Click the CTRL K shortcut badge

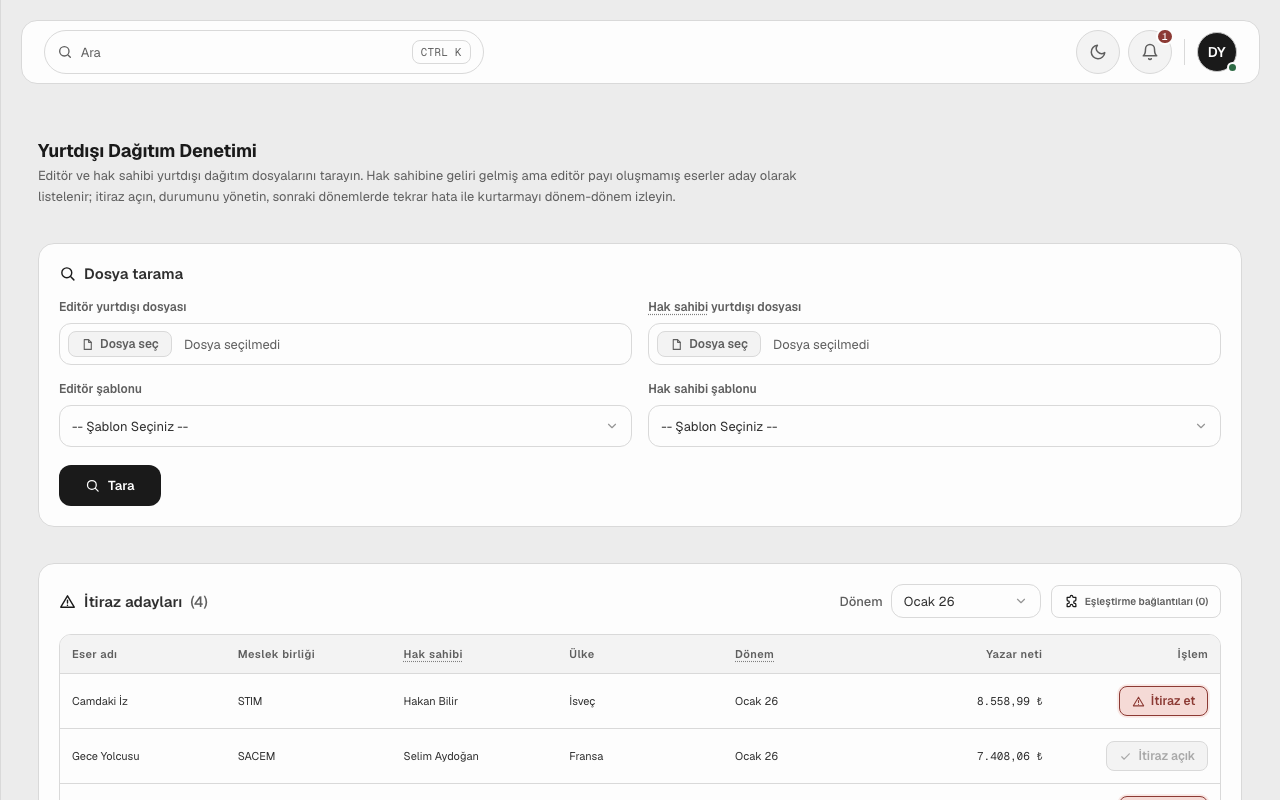tap(441, 52)
